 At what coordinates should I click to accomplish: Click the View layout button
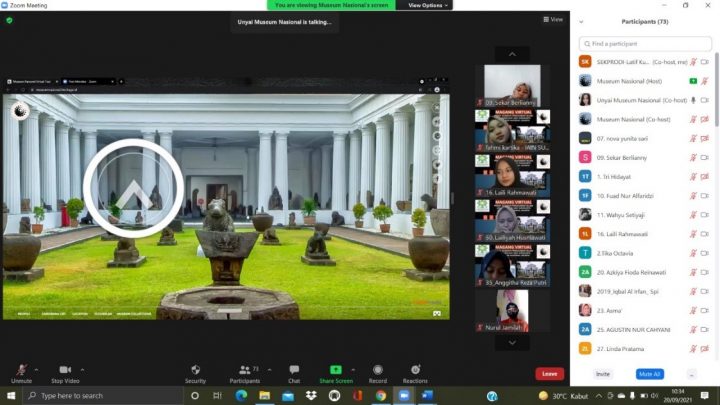(x=553, y=19)
